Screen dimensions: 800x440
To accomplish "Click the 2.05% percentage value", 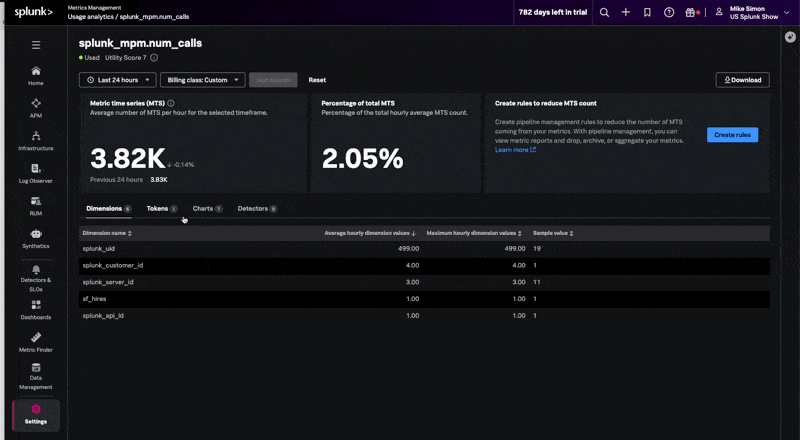I will (x=362, y=158).
